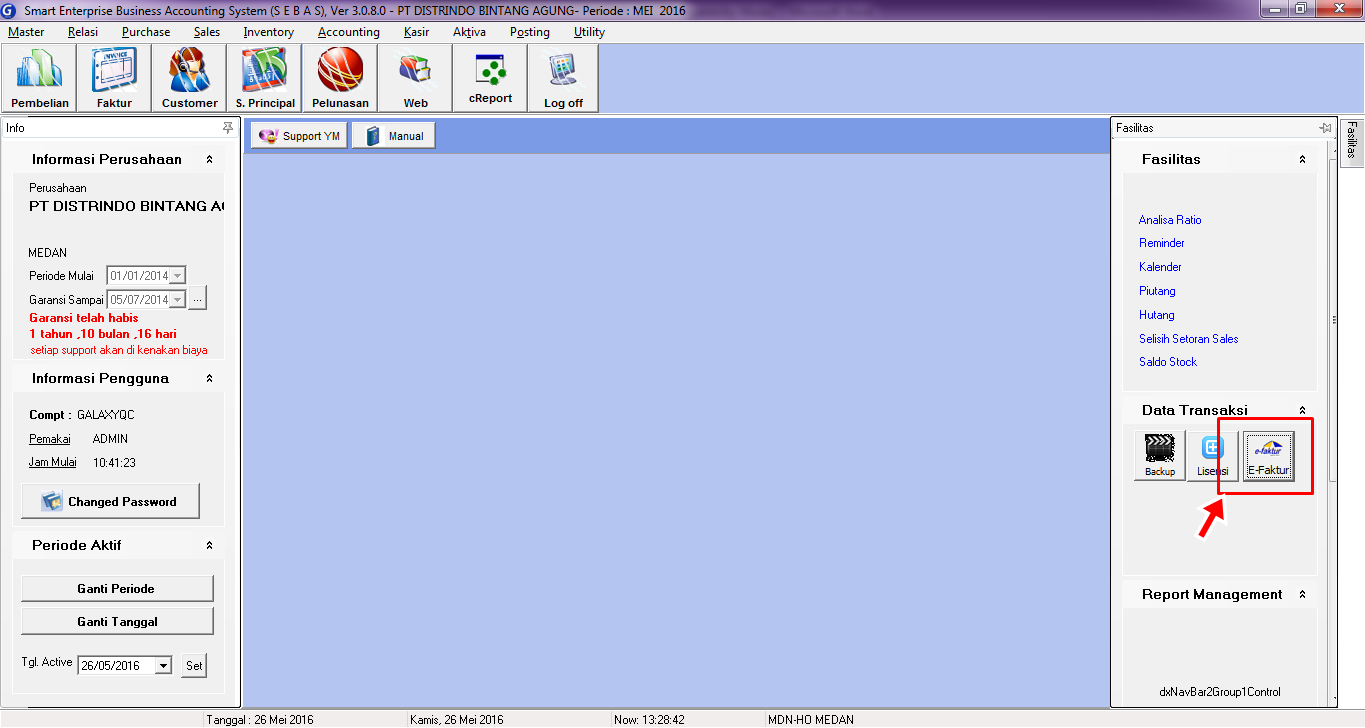Open the Customer toolbar icon
Viewport: 1365px width, 728px height.
pos(189,78)
